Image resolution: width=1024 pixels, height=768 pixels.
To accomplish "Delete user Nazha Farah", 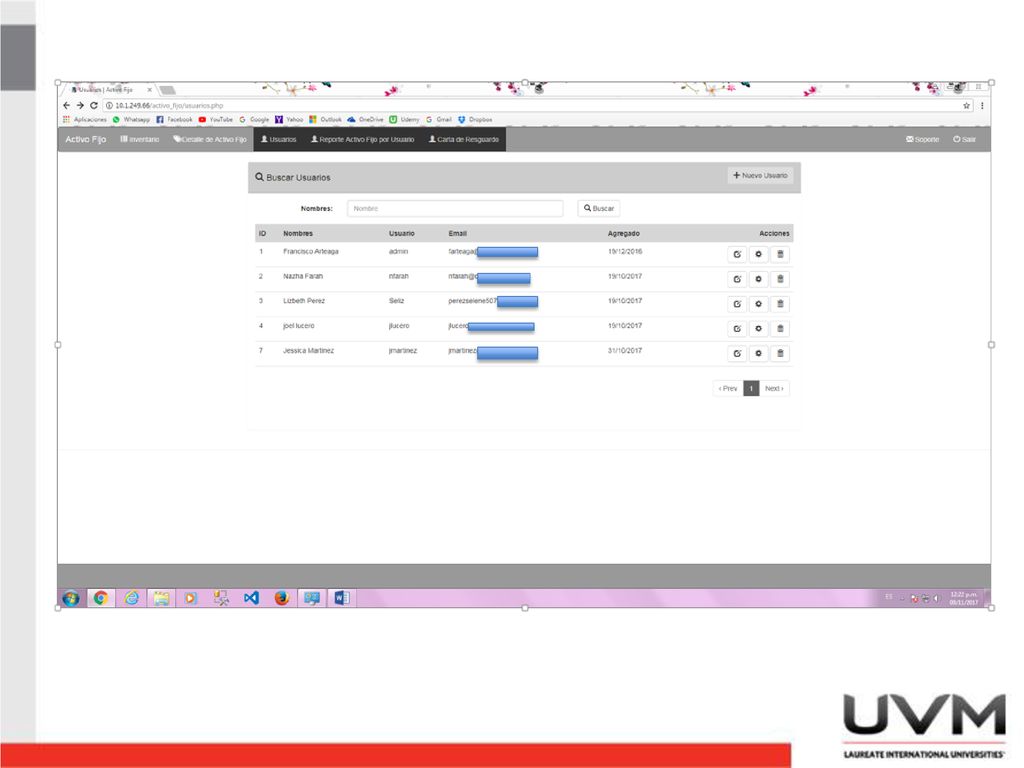I will point(780,279).
